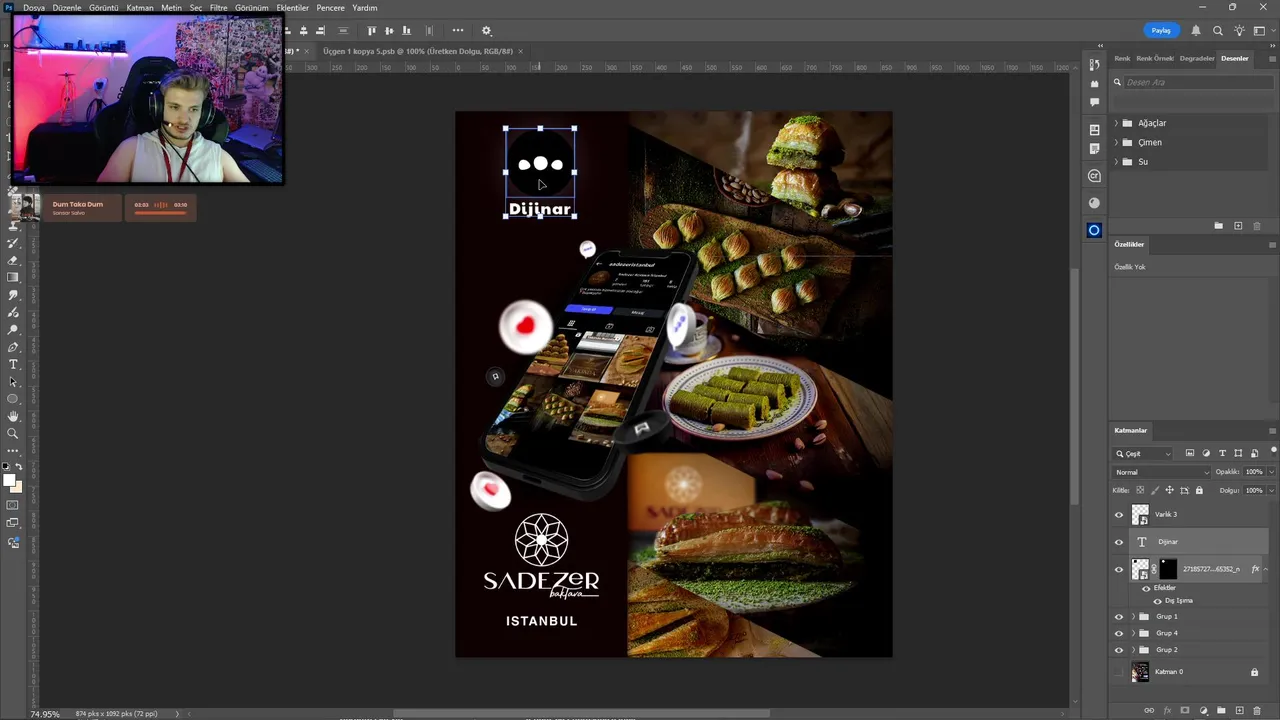Create new pattern group folder button
This screenshot has height=720, width=1280.
(x=1219, y=226)
